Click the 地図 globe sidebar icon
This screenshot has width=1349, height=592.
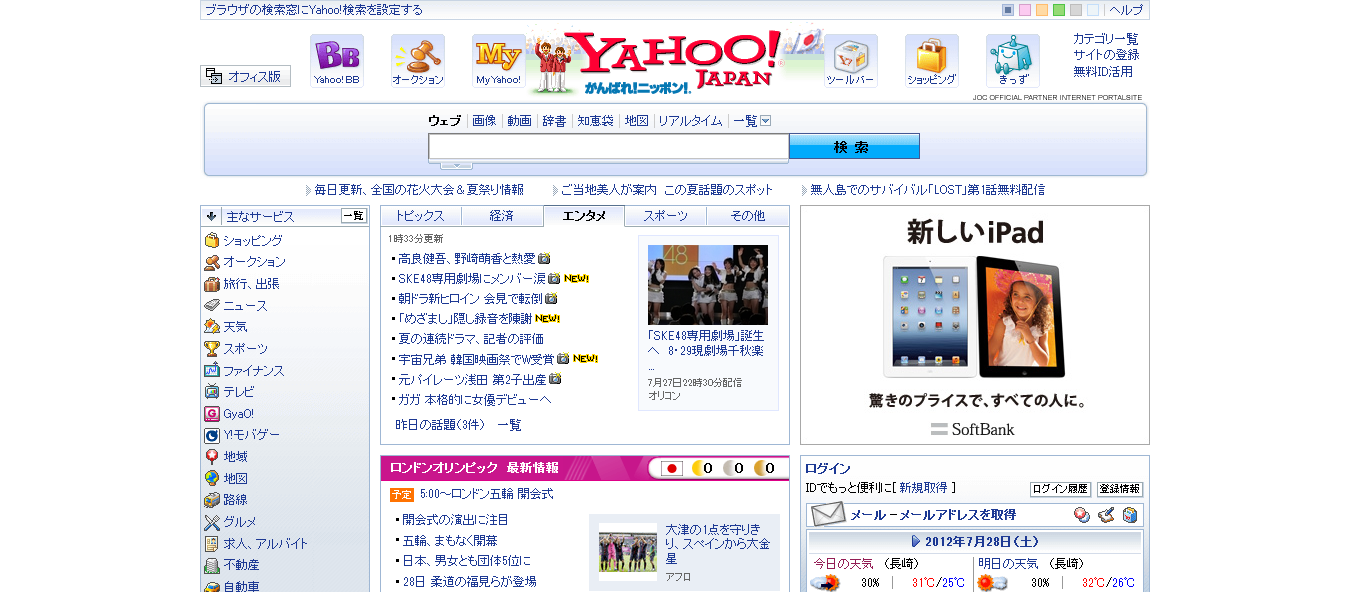click(x=212, y=479)
